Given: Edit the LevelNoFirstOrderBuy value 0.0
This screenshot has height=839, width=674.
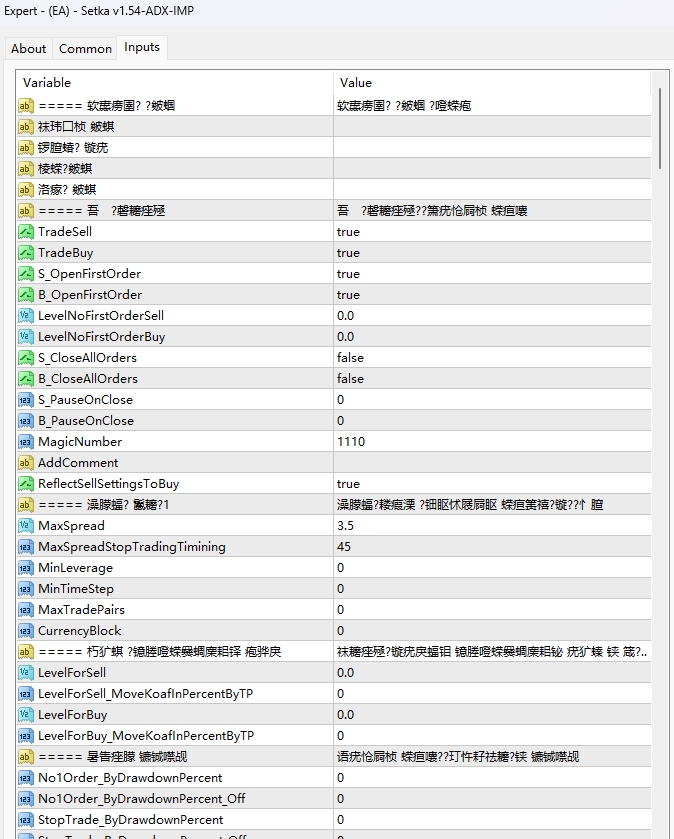Looking at the screenshot, I should click(492, 337).
